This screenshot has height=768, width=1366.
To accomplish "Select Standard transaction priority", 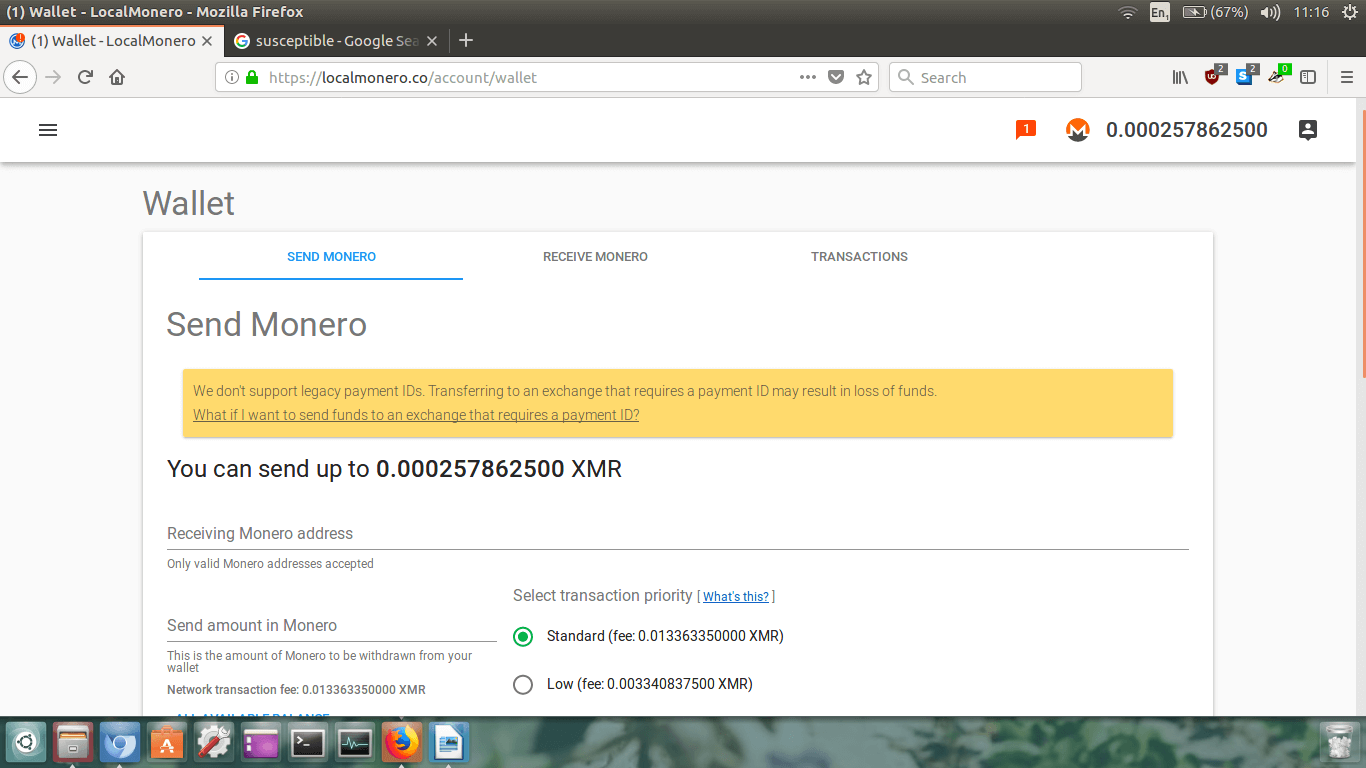I will point(523,636).
